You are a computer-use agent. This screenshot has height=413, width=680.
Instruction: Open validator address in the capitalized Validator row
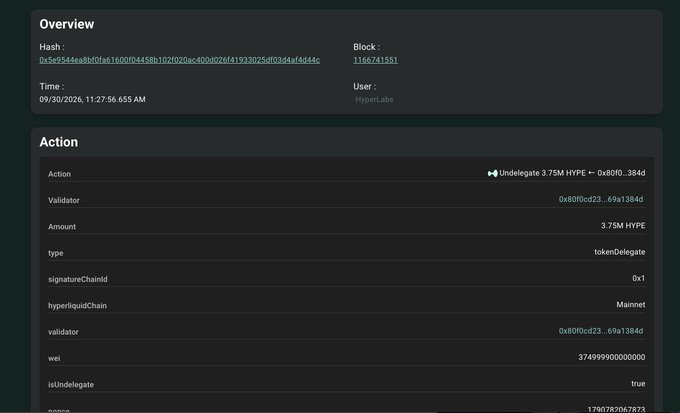(x=601, y=199)
